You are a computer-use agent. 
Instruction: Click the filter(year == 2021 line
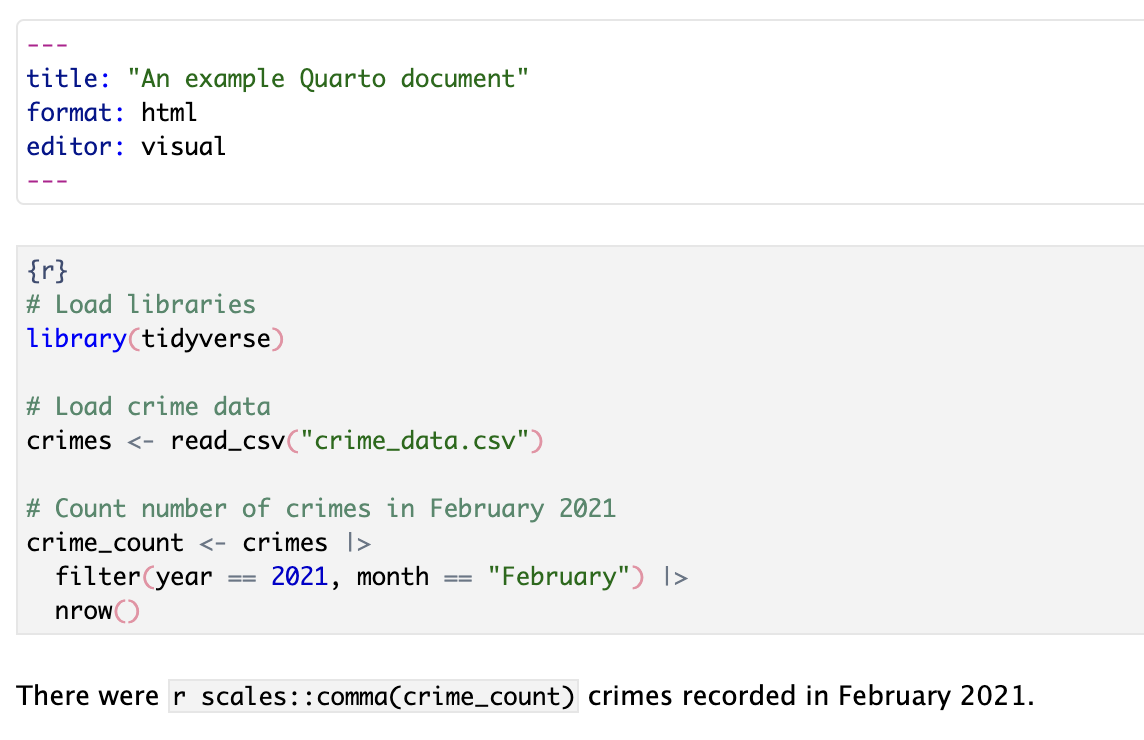pyautogui.click(x=372, y=577)
